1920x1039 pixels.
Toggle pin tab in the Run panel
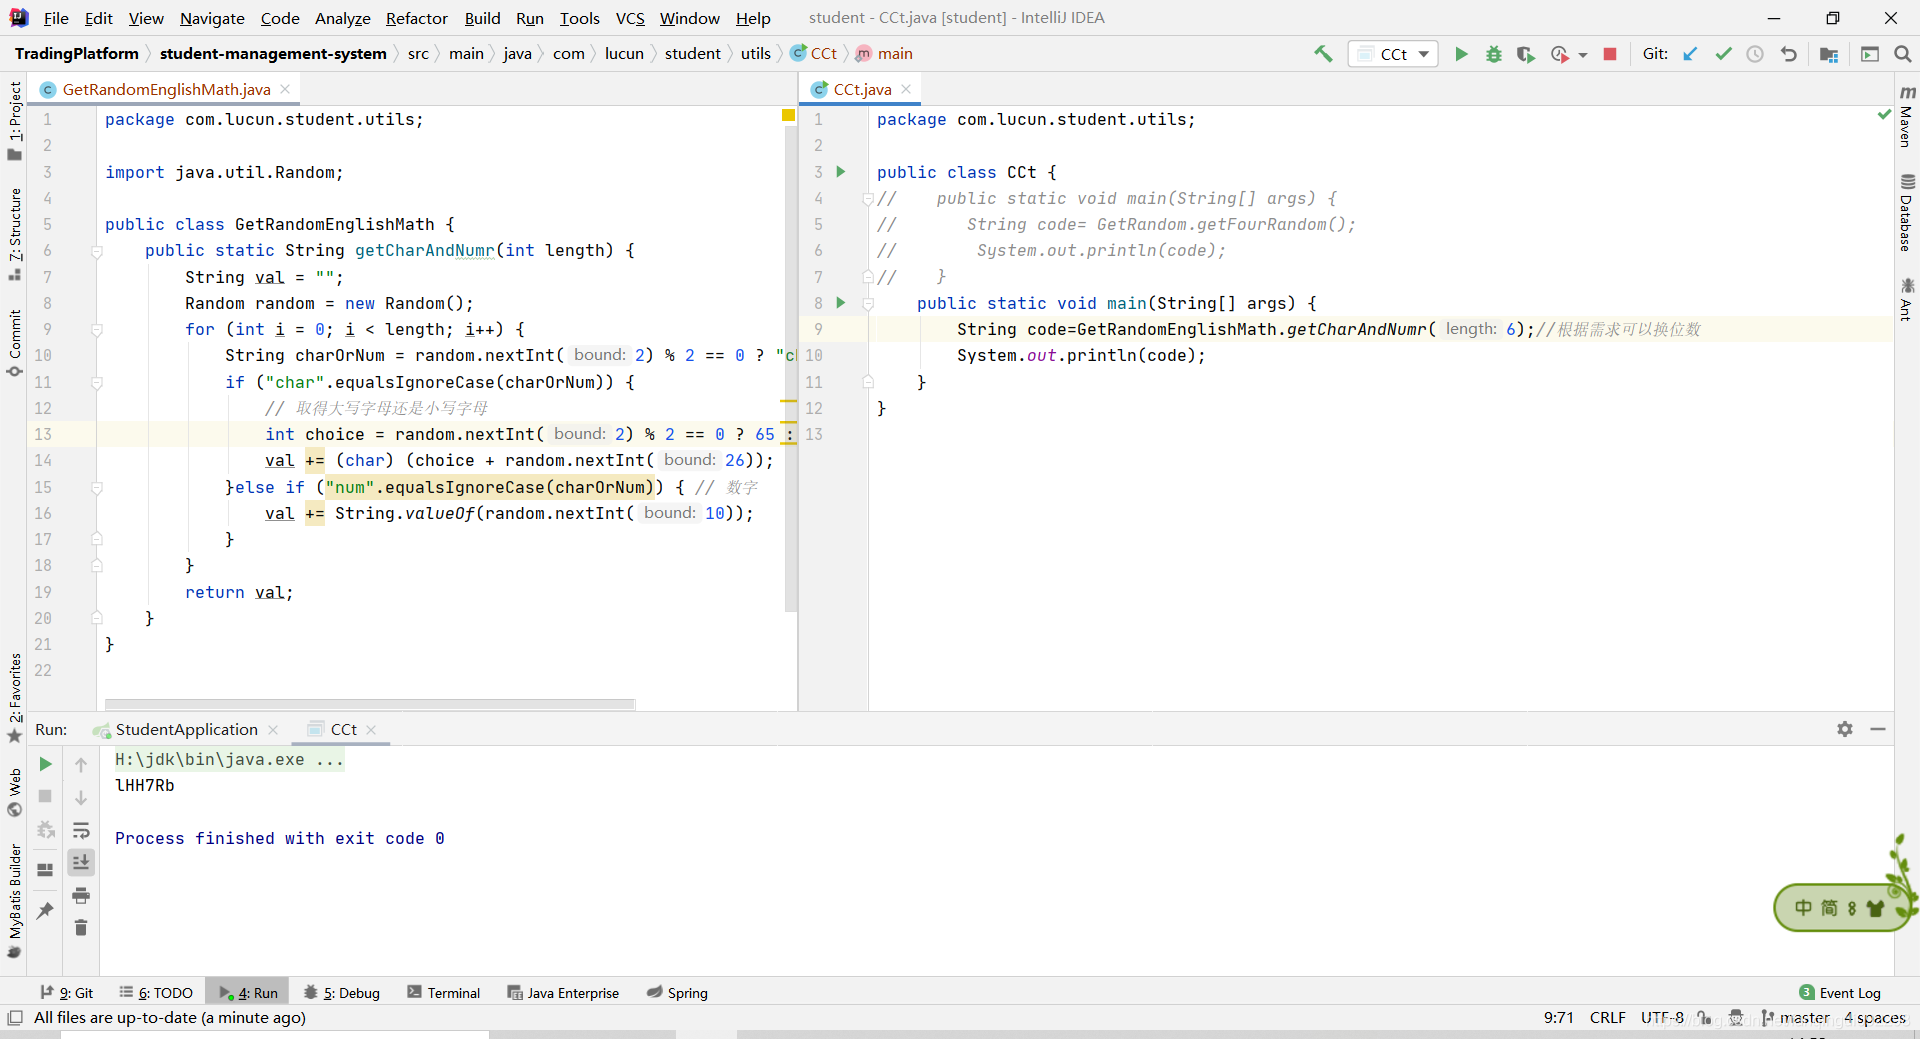[45, 910]
